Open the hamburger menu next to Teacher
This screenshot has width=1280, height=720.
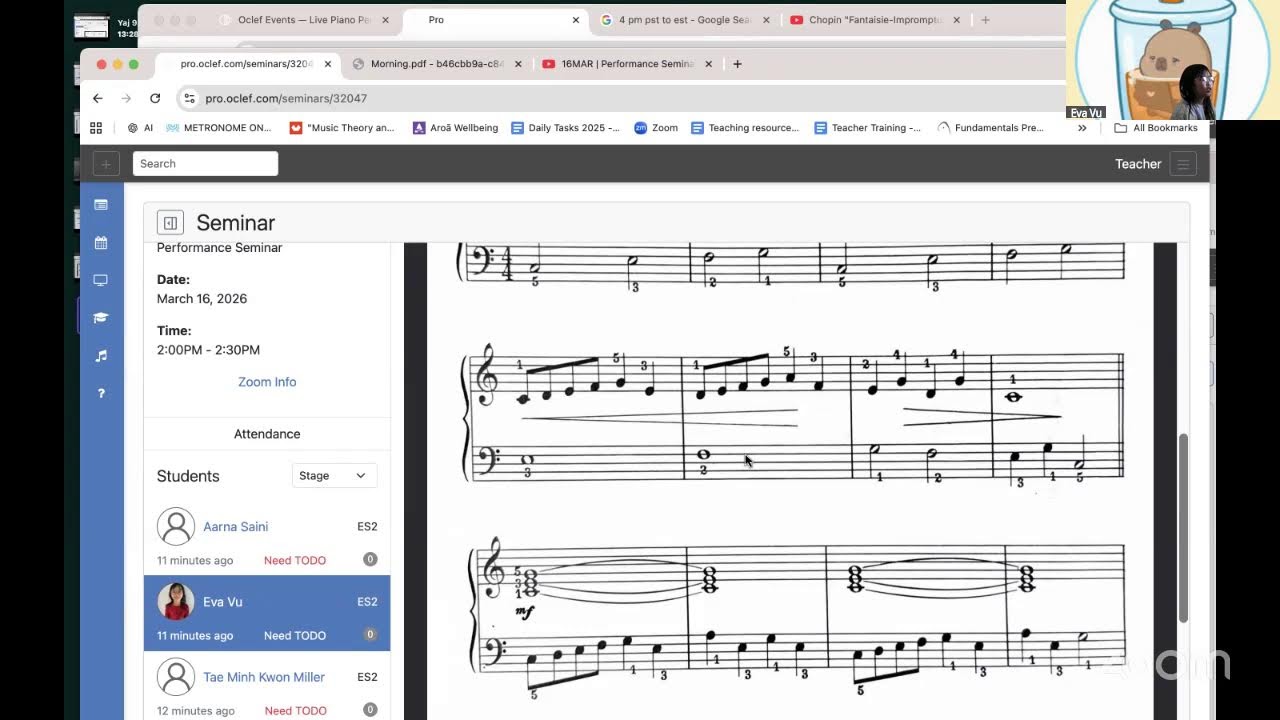pyautogui.click(x=1183, y=164)
